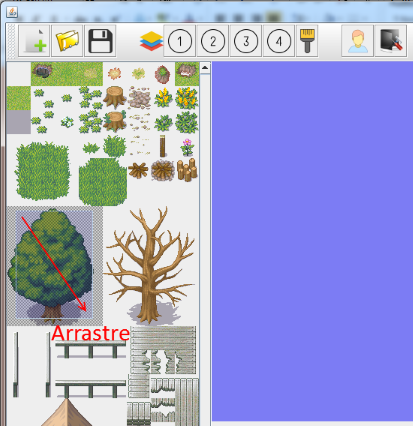
Task: Save using the floppy disk icon
Action: (100, 41)
